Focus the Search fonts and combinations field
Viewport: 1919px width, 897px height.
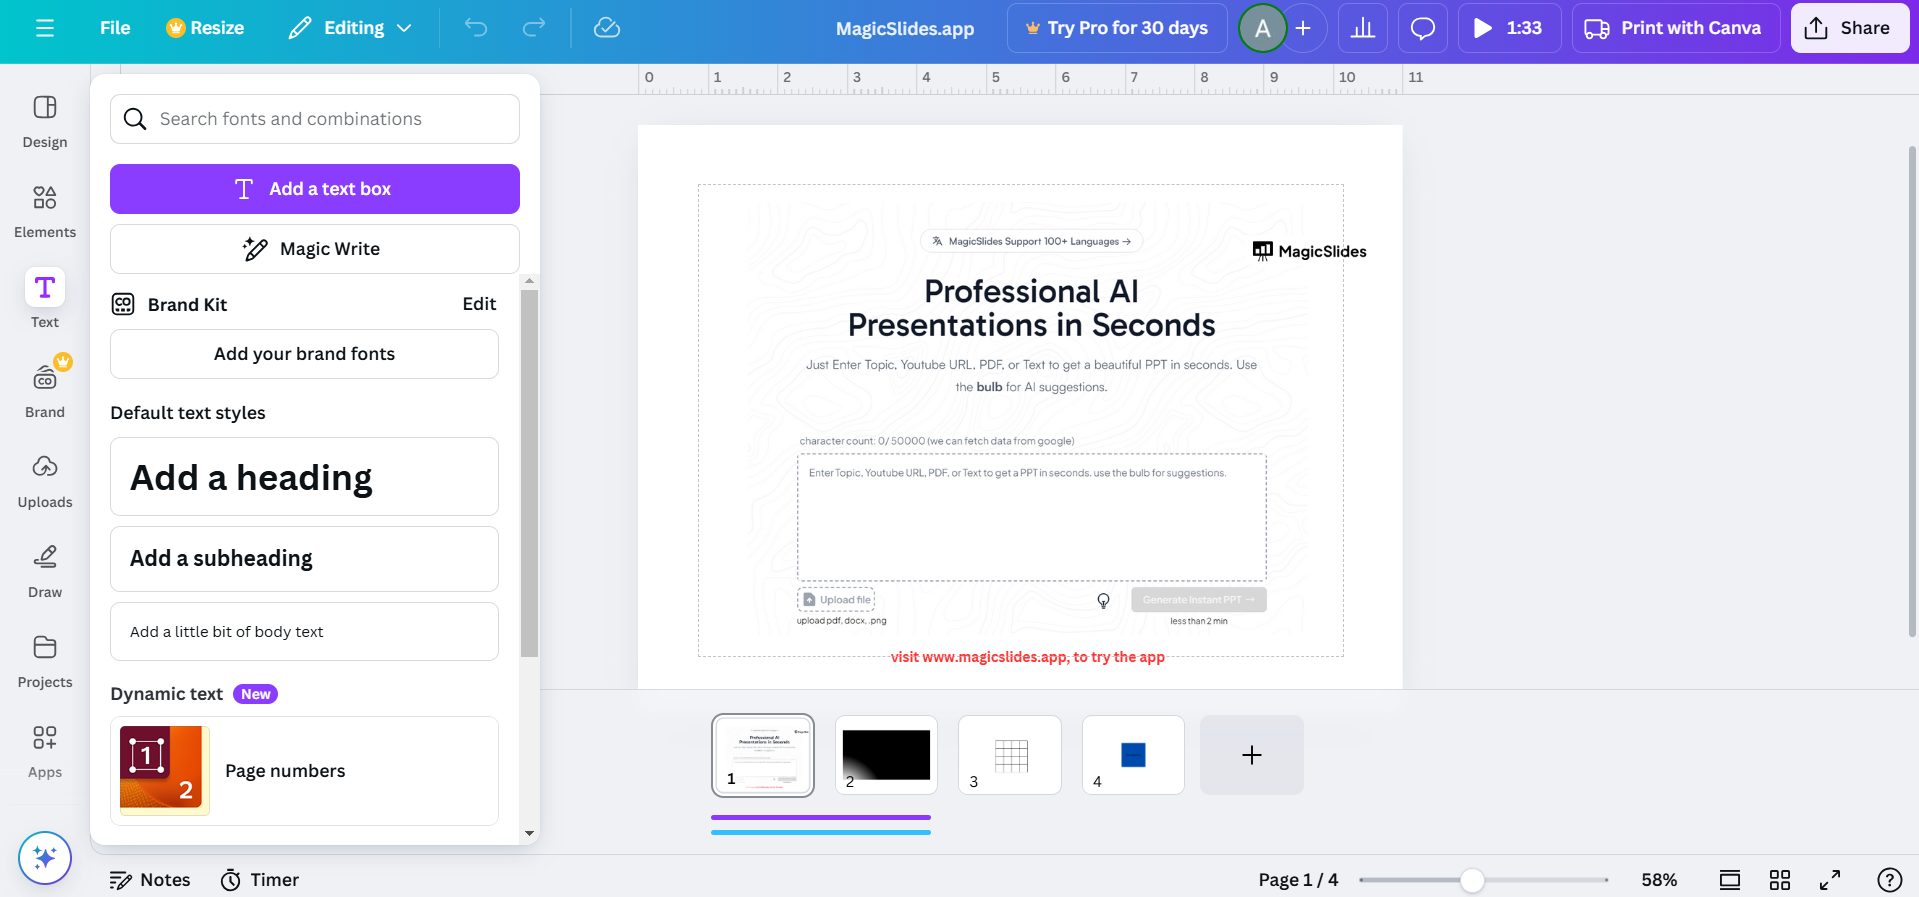[315, 119]
